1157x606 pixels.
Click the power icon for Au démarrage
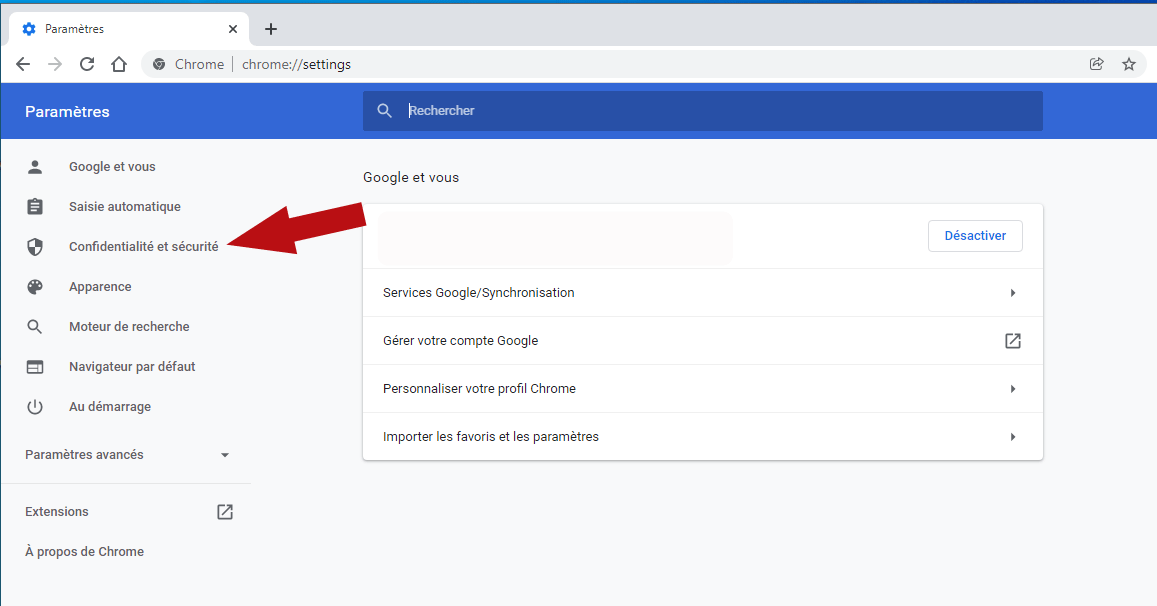(35, 407)
